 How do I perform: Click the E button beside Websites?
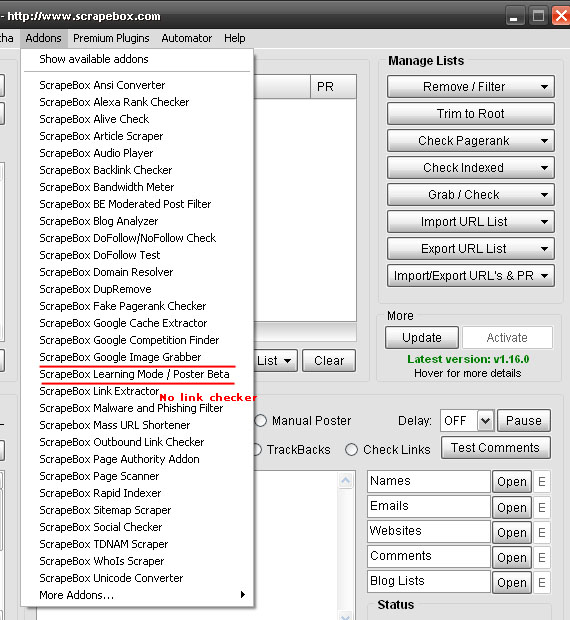coord(542,533)
